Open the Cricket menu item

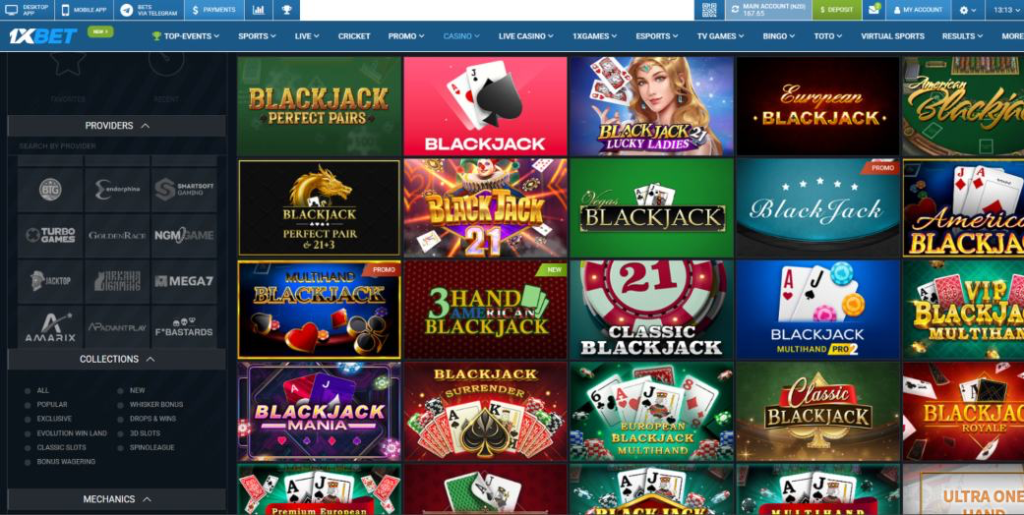[x=354, y=36]
